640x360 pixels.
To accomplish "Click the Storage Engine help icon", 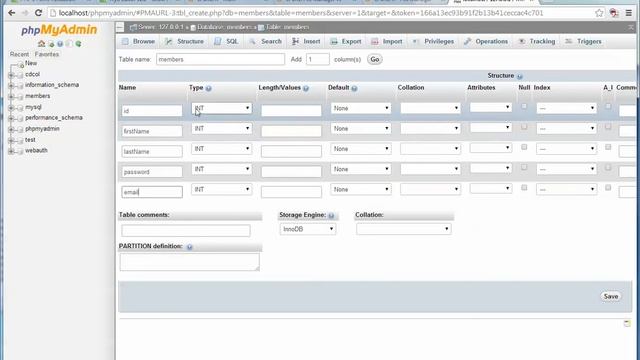I will tap(331, 216).
